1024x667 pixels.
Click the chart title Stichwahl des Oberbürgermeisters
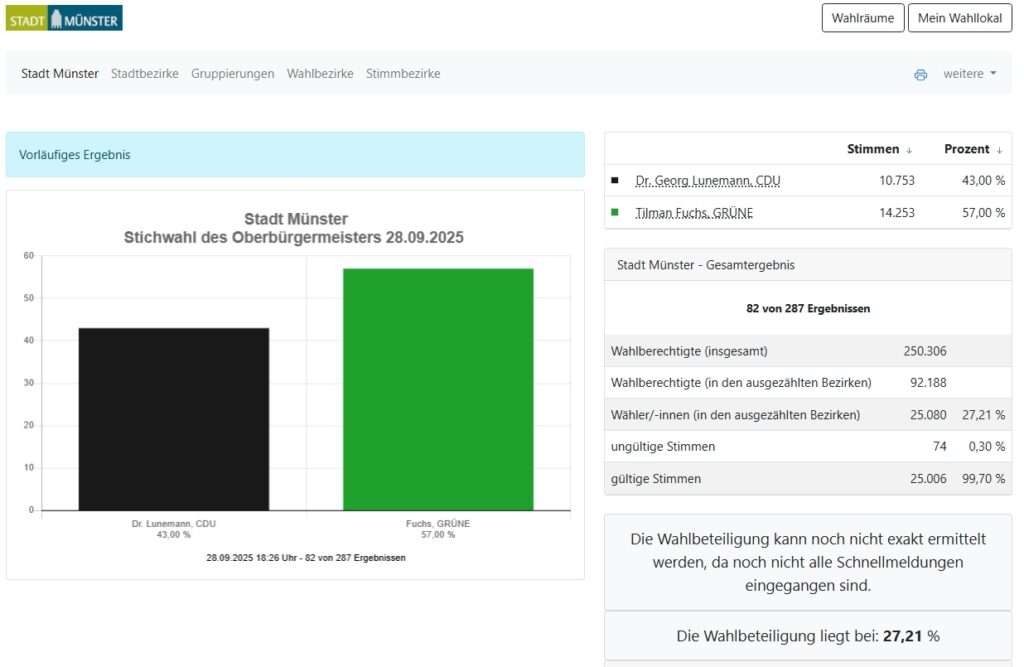(x=294, y=238)
